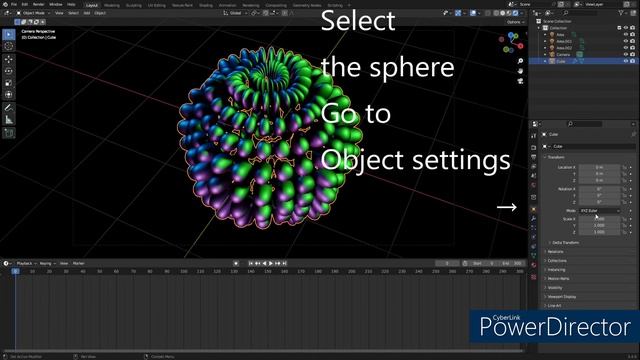
Task: Click the viewport zoom magnifier icon
Action: click(520, 61)
